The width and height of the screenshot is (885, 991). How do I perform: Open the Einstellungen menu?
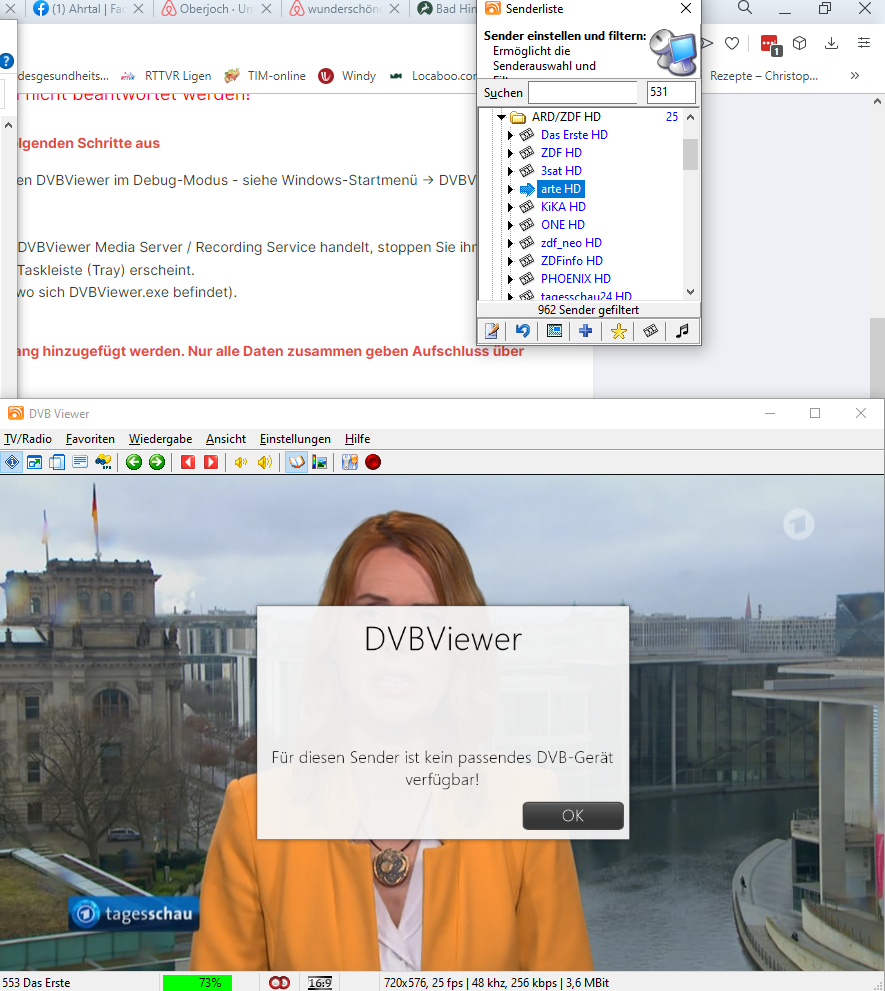pos(295,439)
